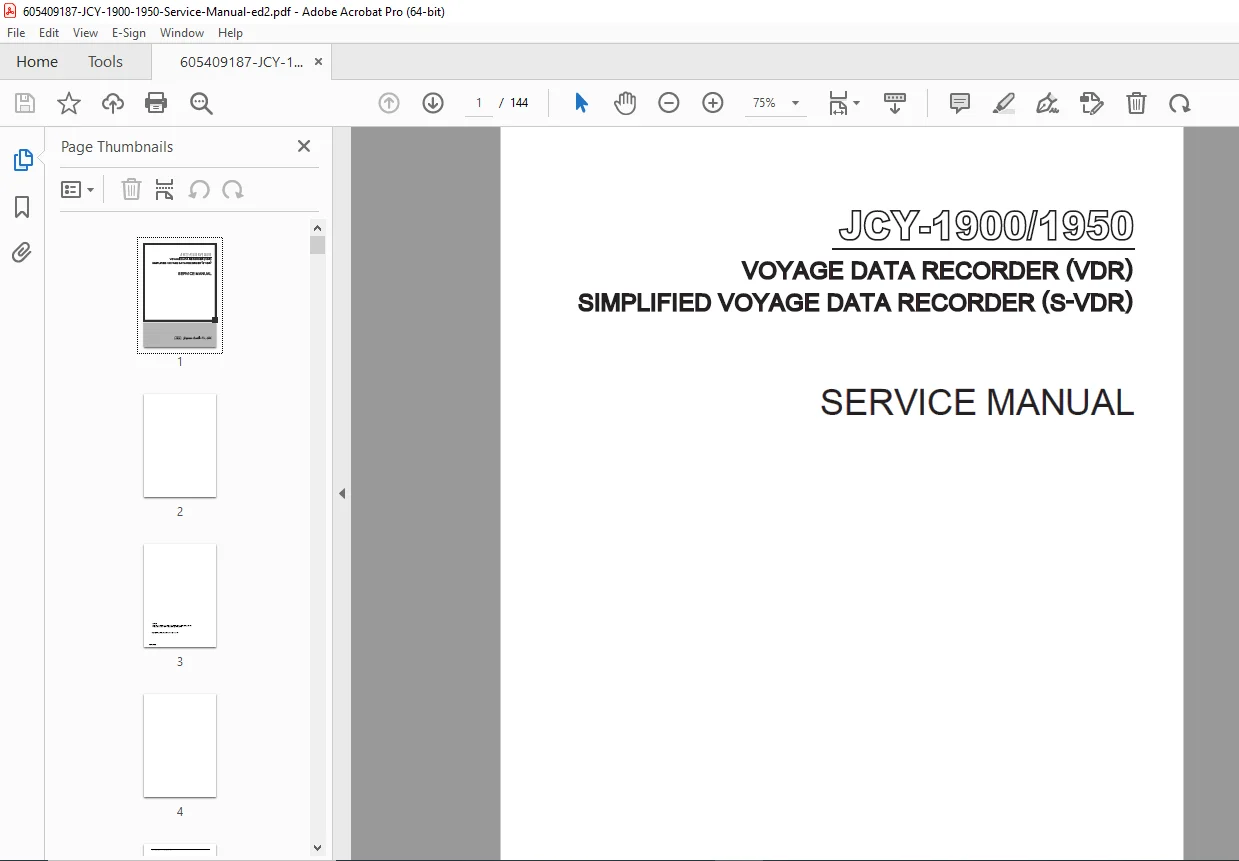Zoom out with the minus icon
Screen dimensions: 1239x861
(x=669, y=103)
